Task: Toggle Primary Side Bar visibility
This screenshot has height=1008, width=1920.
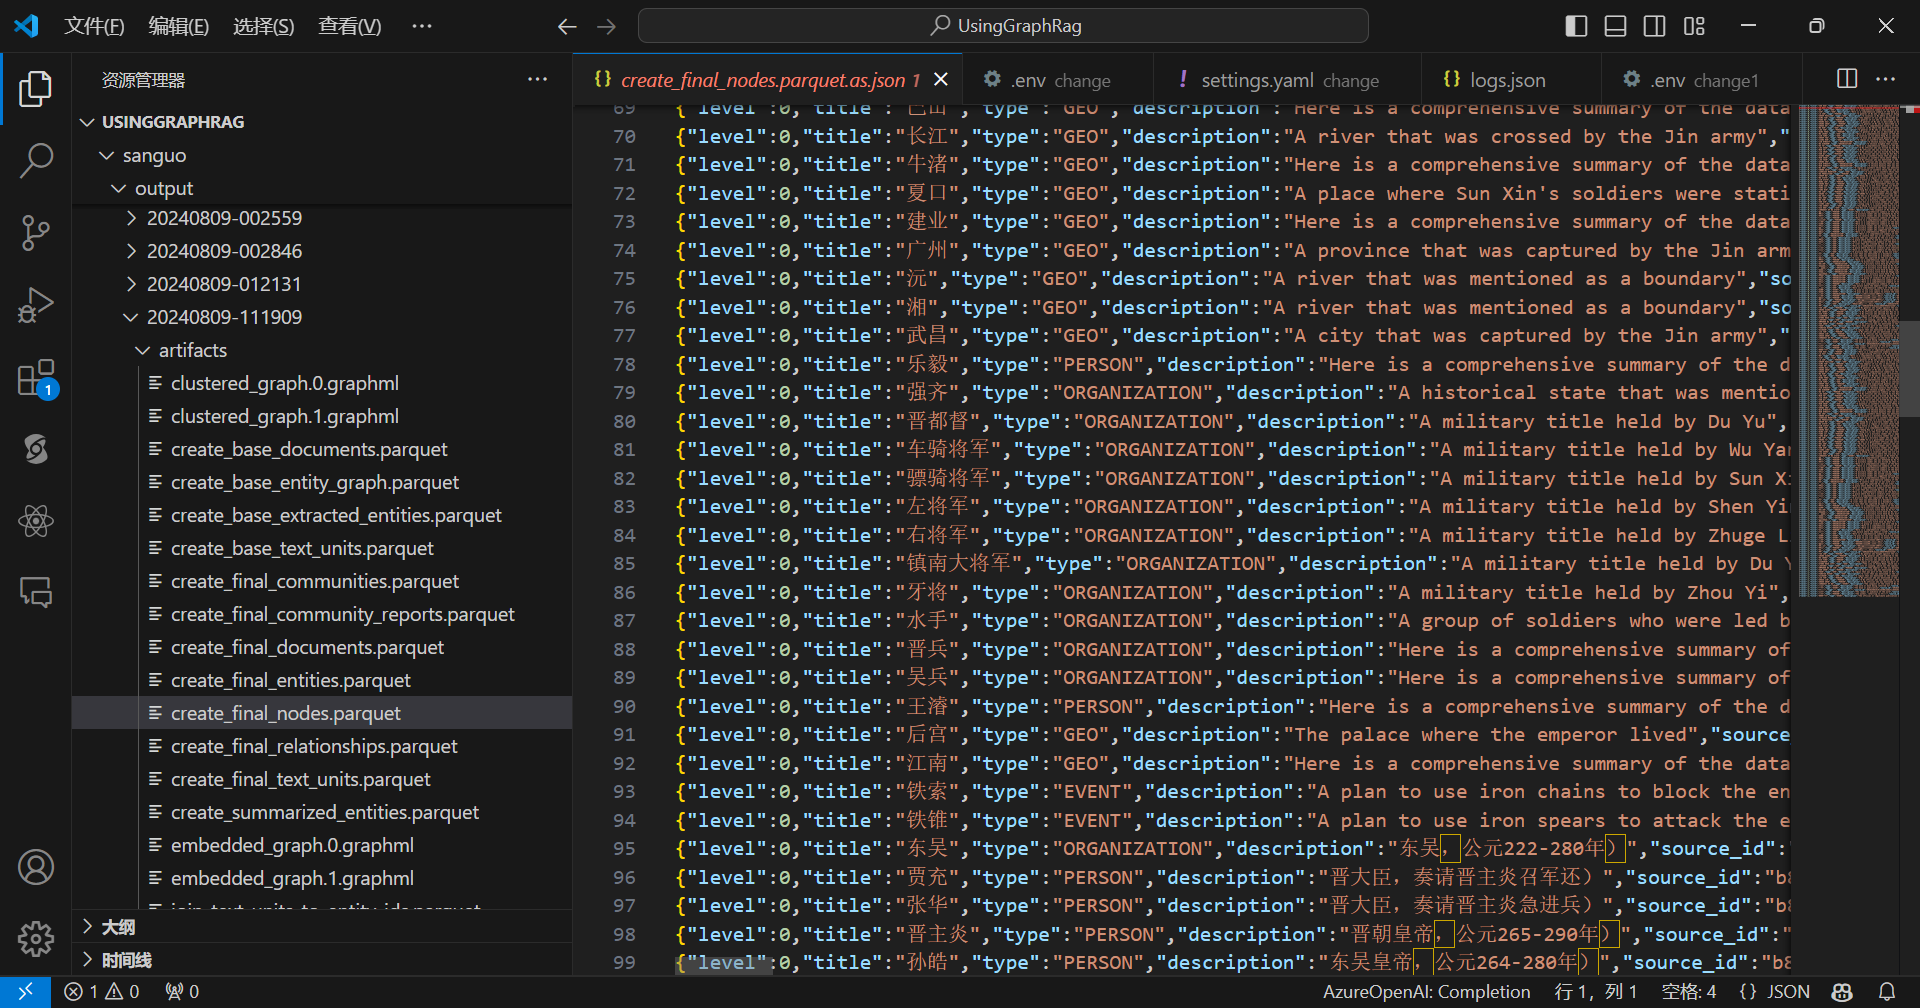Action: (1576, 26)
